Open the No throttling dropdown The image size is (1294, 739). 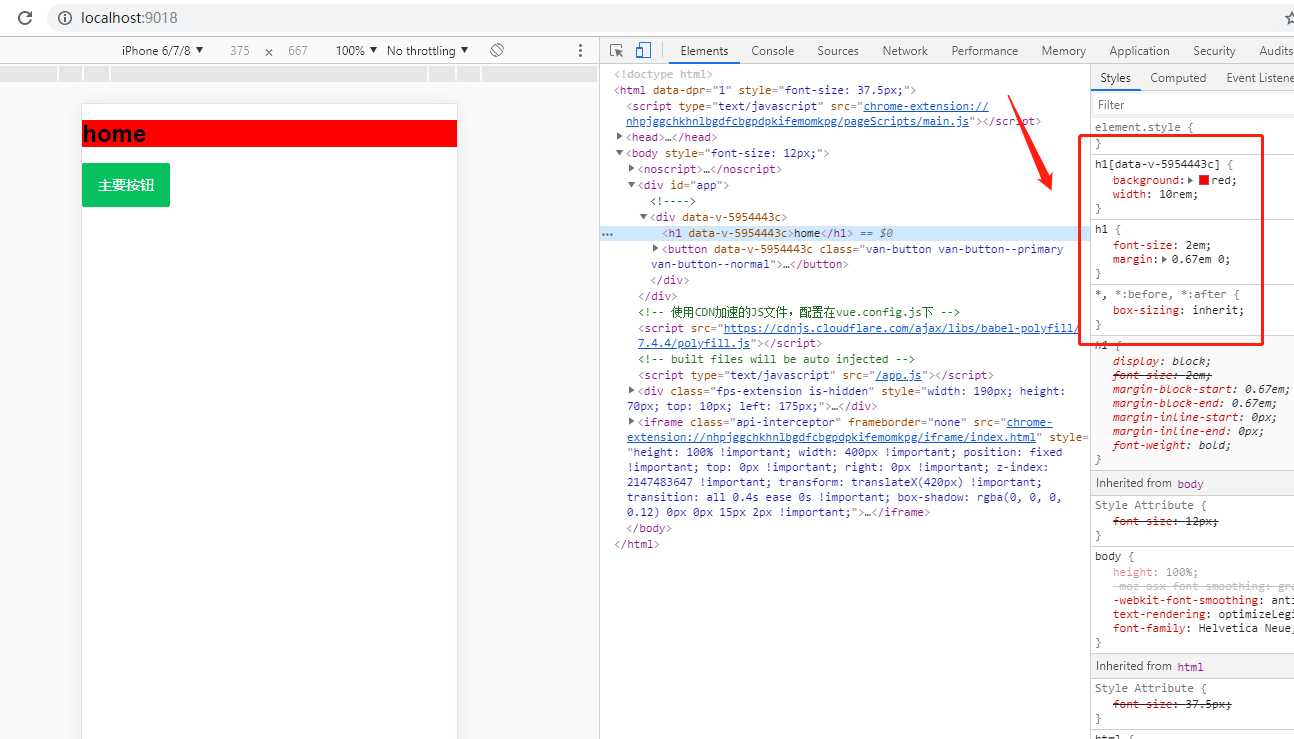[427, 50]
